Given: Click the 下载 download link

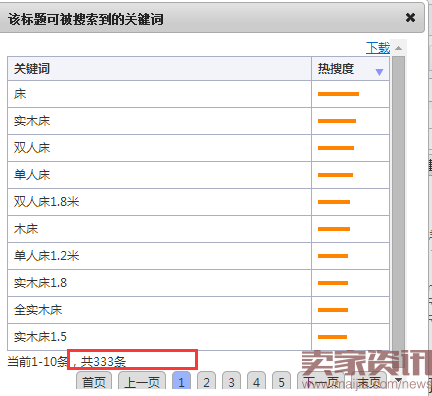Looking at the screenshot, I should click(378, 48).
